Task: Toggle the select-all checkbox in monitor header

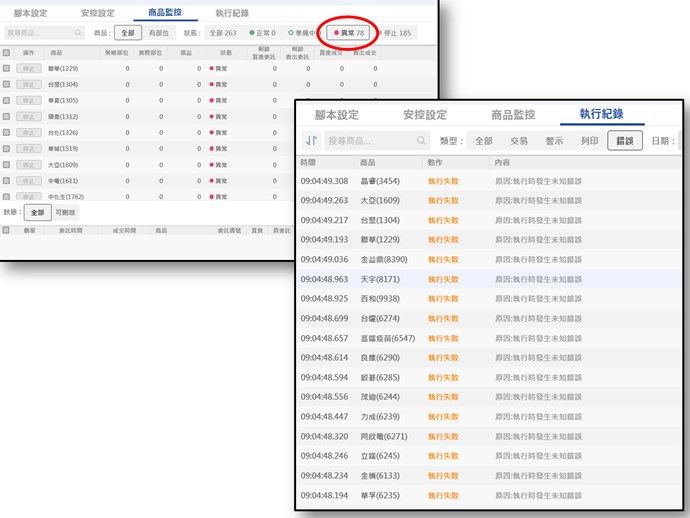Action: tap(7, 52)
